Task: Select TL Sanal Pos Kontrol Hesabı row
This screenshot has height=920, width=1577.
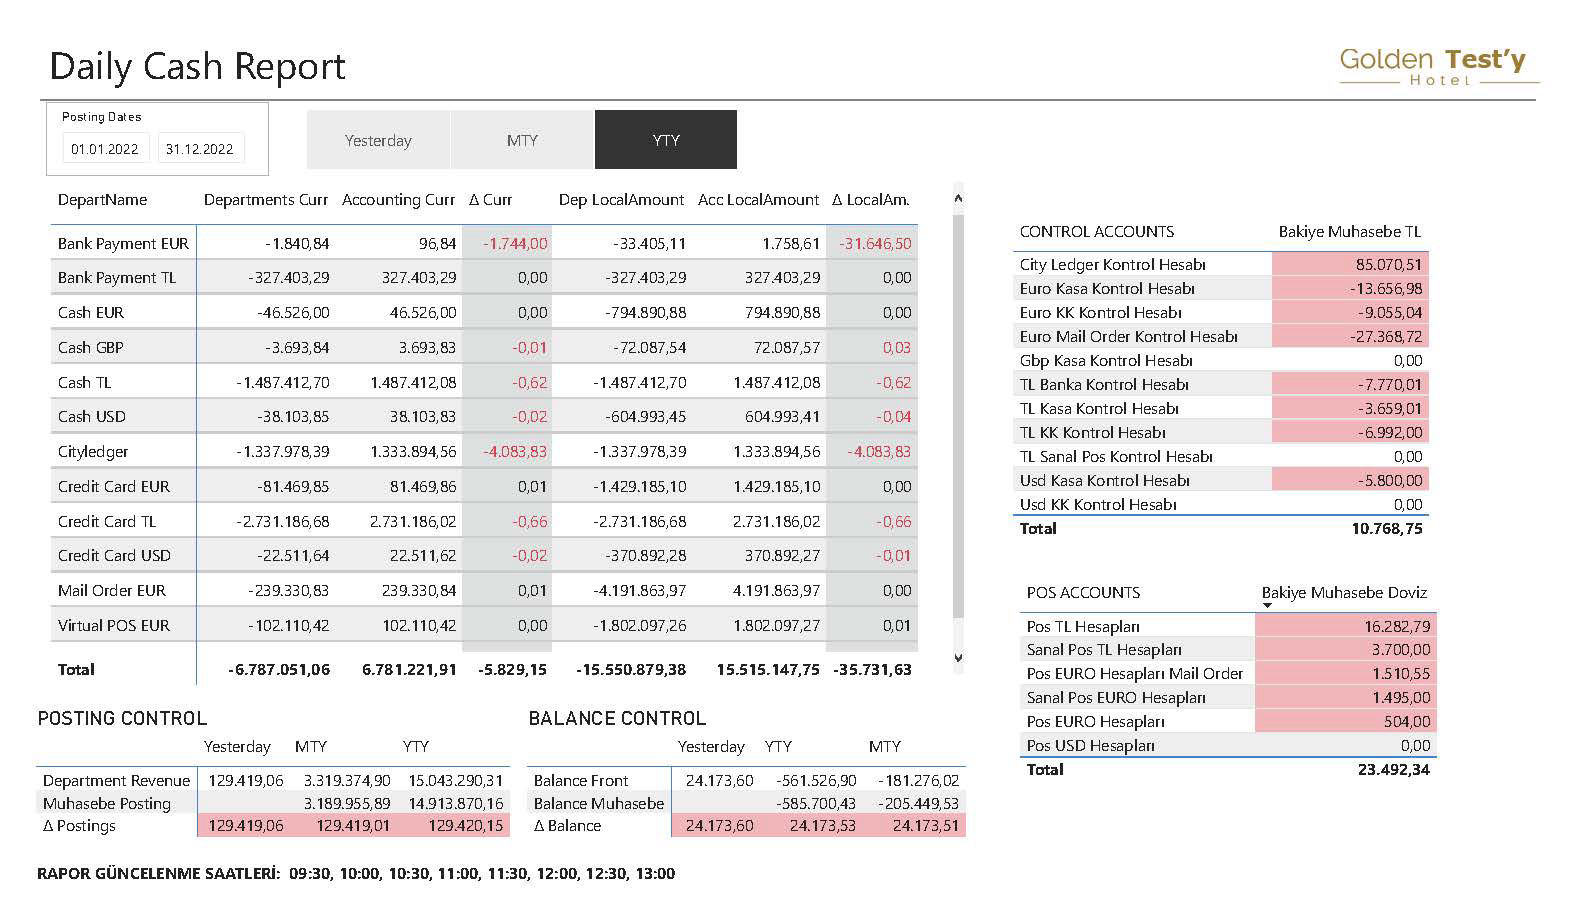Action: 1221,457
